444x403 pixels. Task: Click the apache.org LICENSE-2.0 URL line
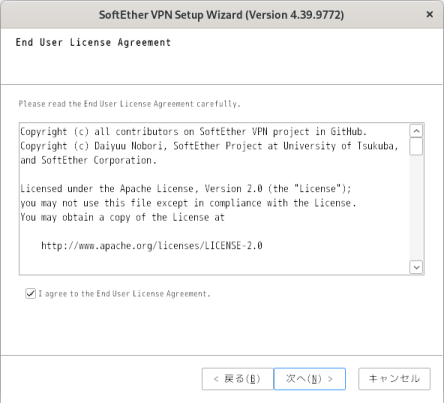(152, 246)
